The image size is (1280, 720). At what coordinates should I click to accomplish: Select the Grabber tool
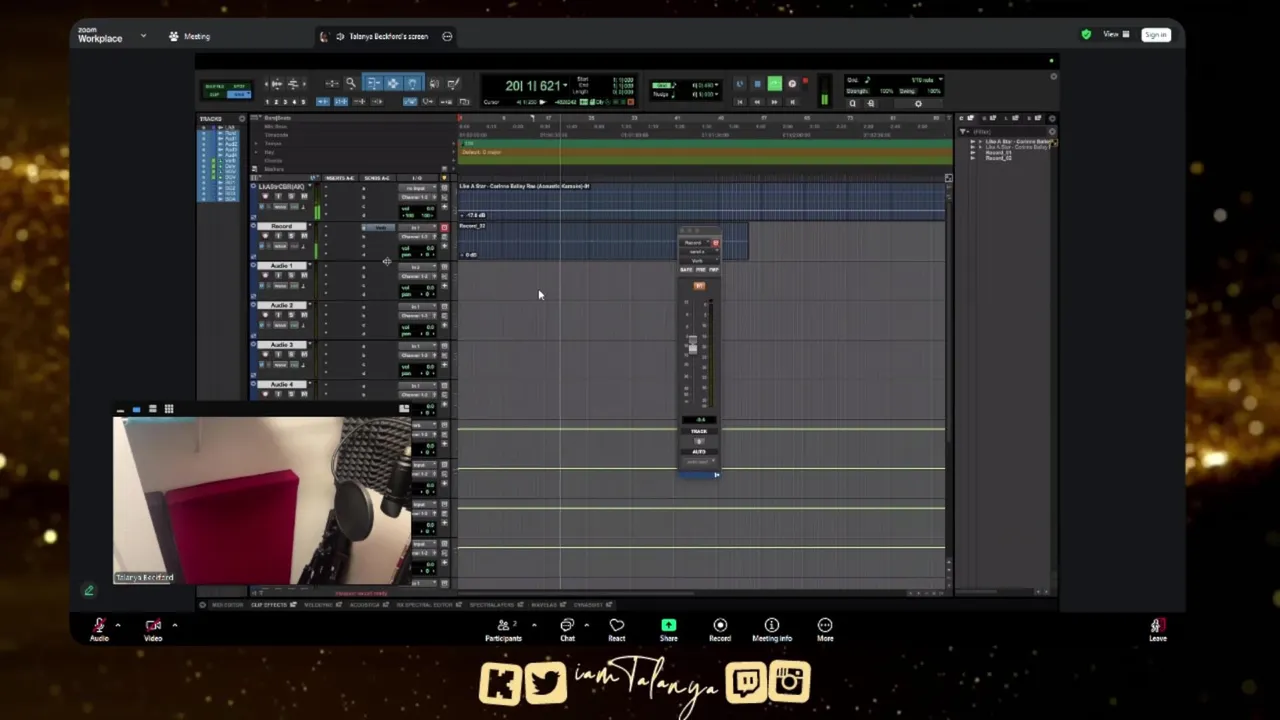click(x=413, y=83)
